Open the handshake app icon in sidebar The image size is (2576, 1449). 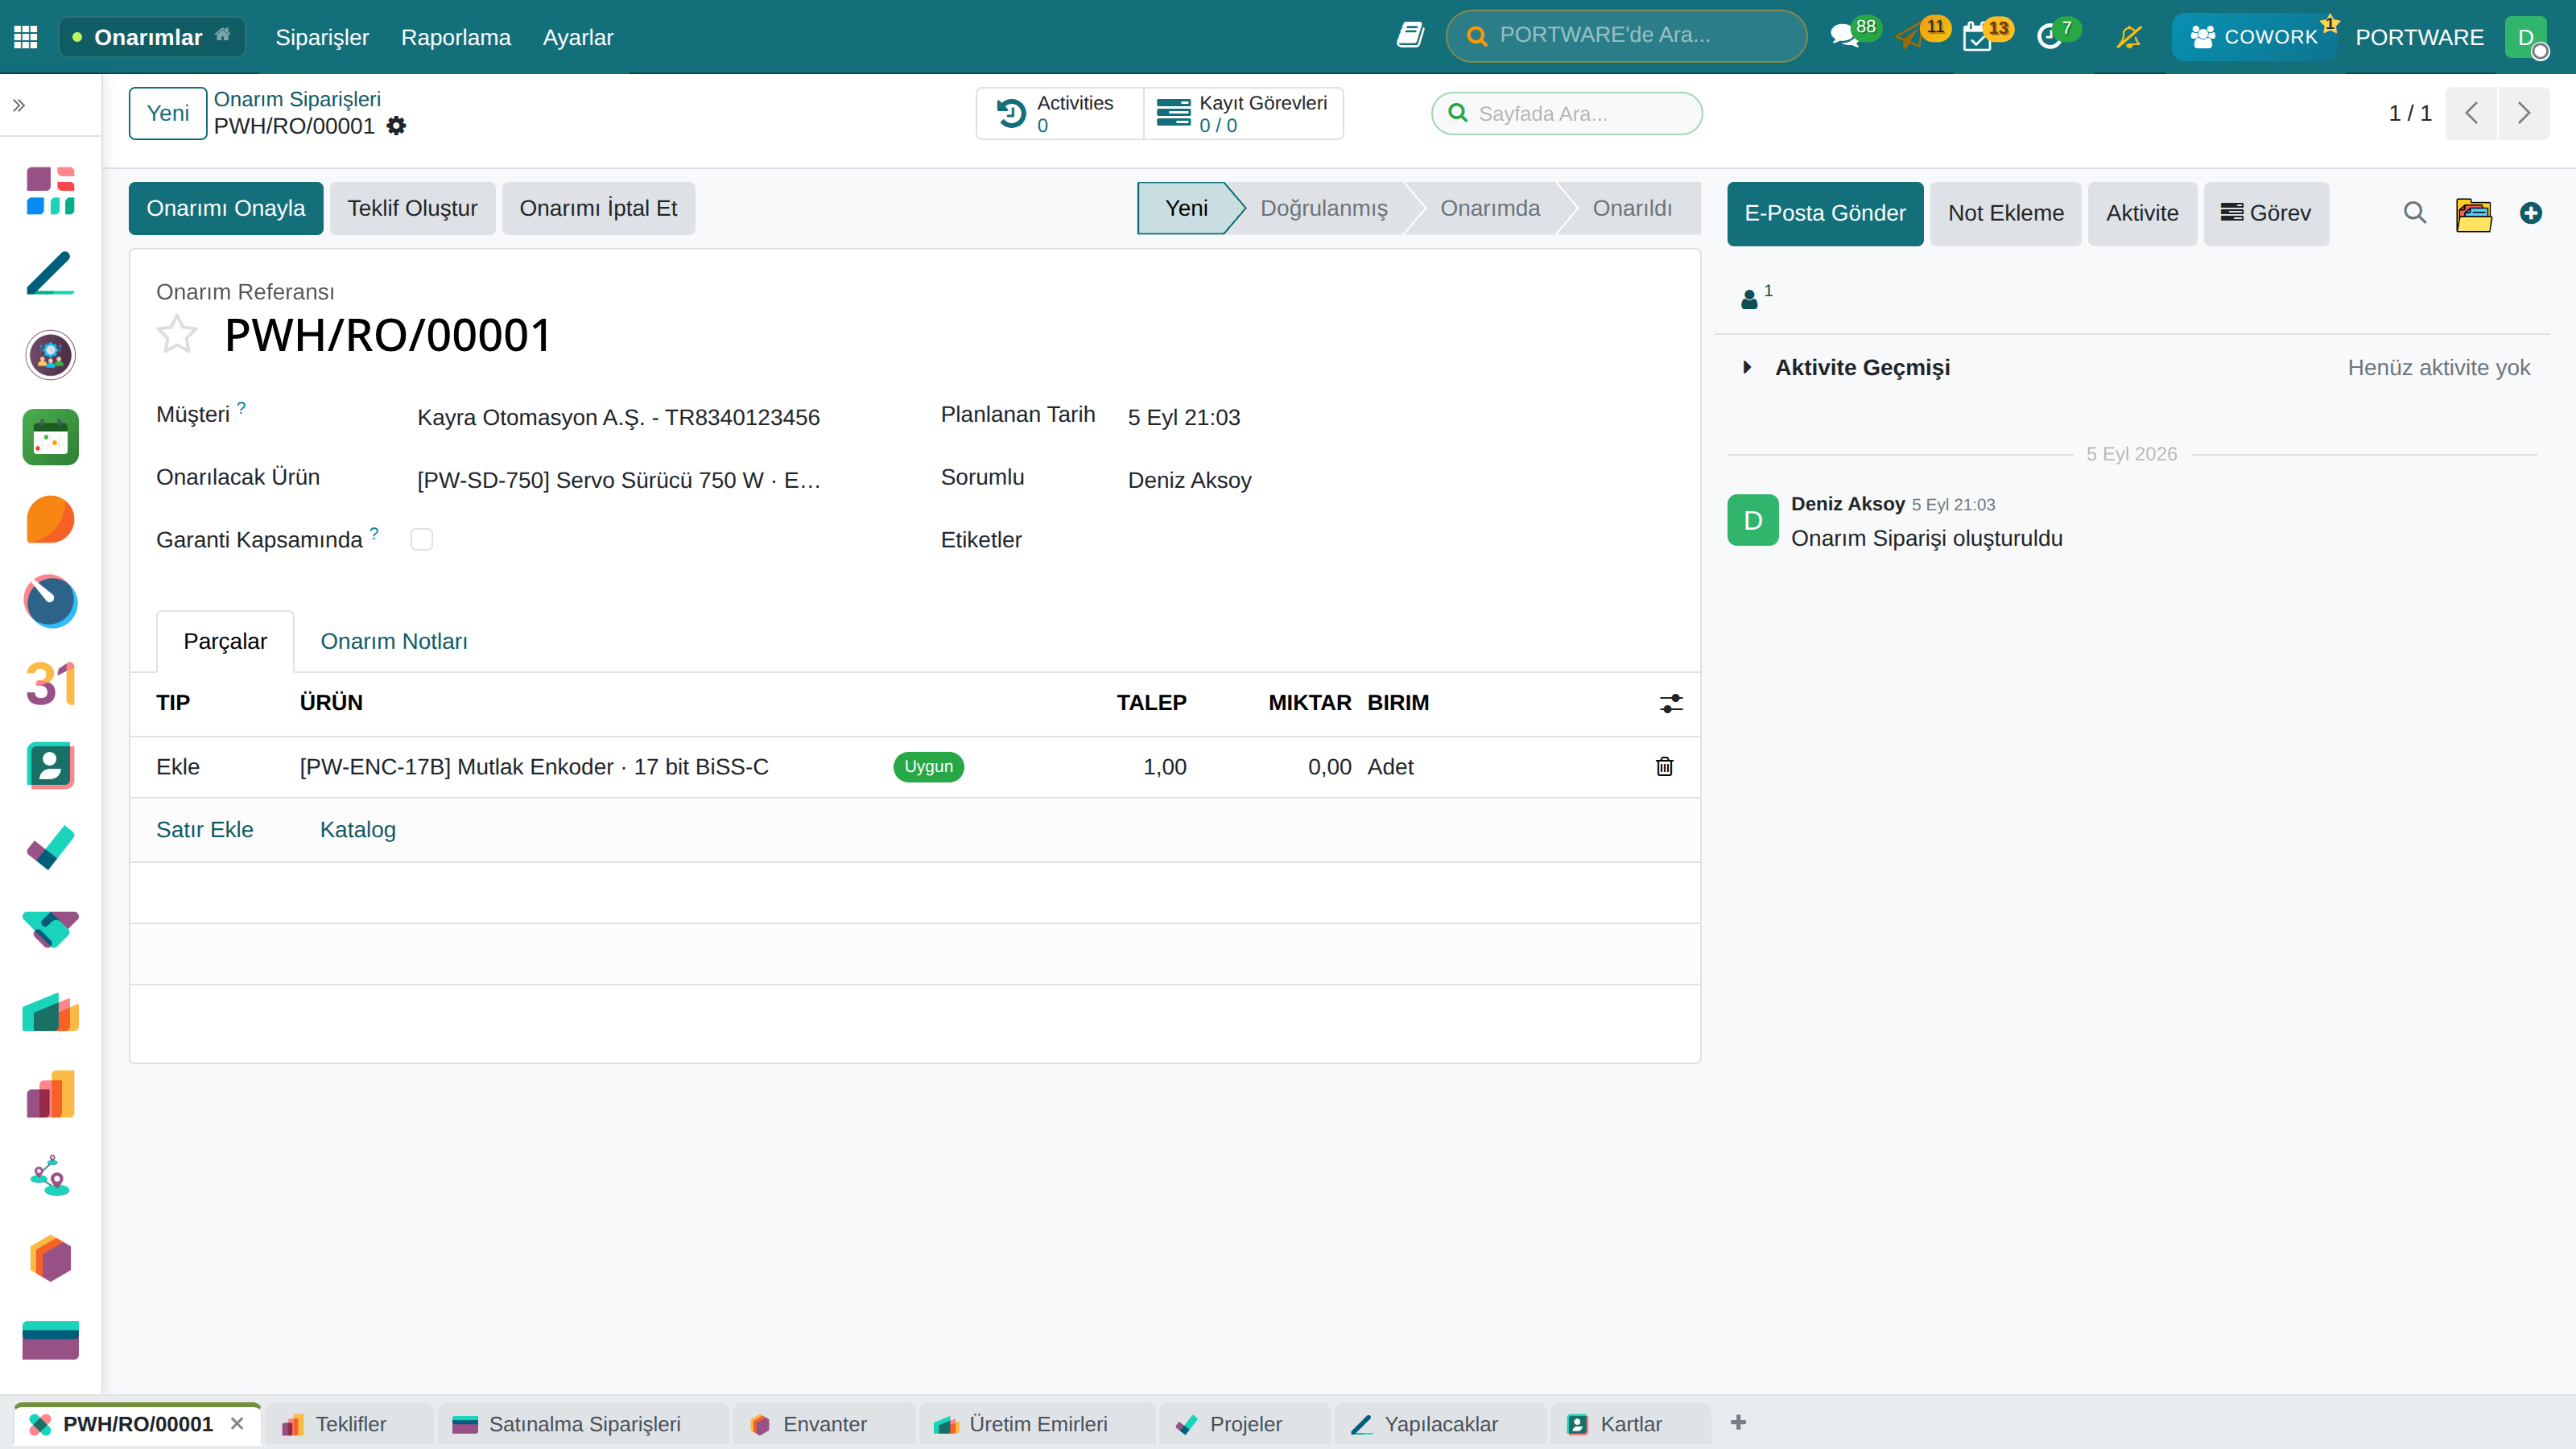click(50, 930)
